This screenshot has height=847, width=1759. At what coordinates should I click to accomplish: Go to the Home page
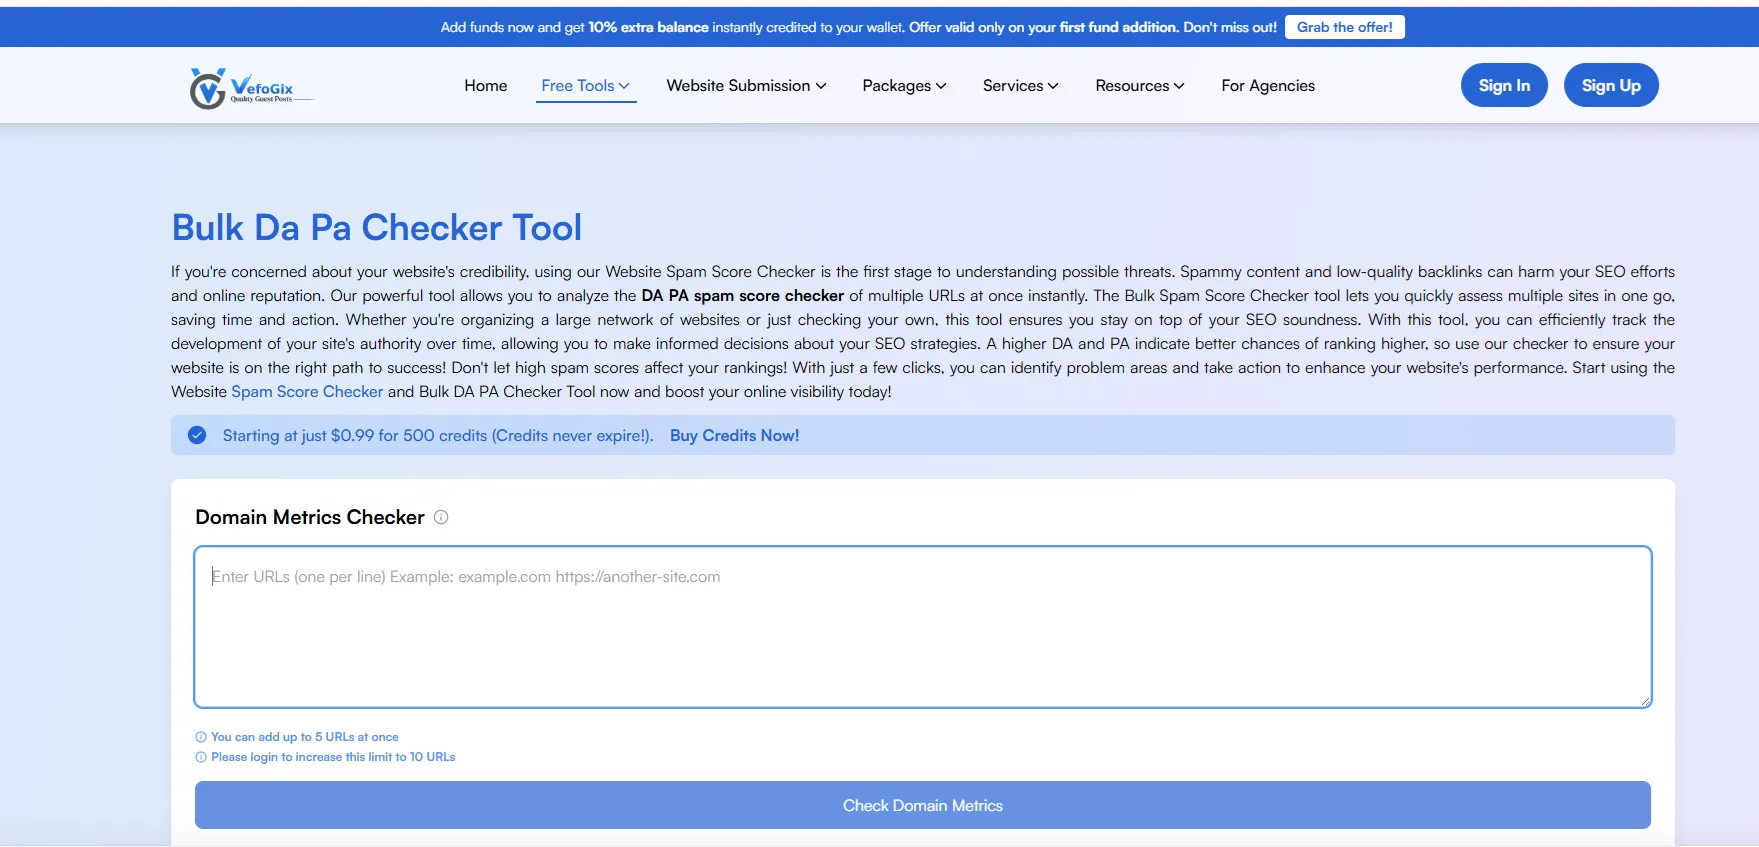(485, 86)
